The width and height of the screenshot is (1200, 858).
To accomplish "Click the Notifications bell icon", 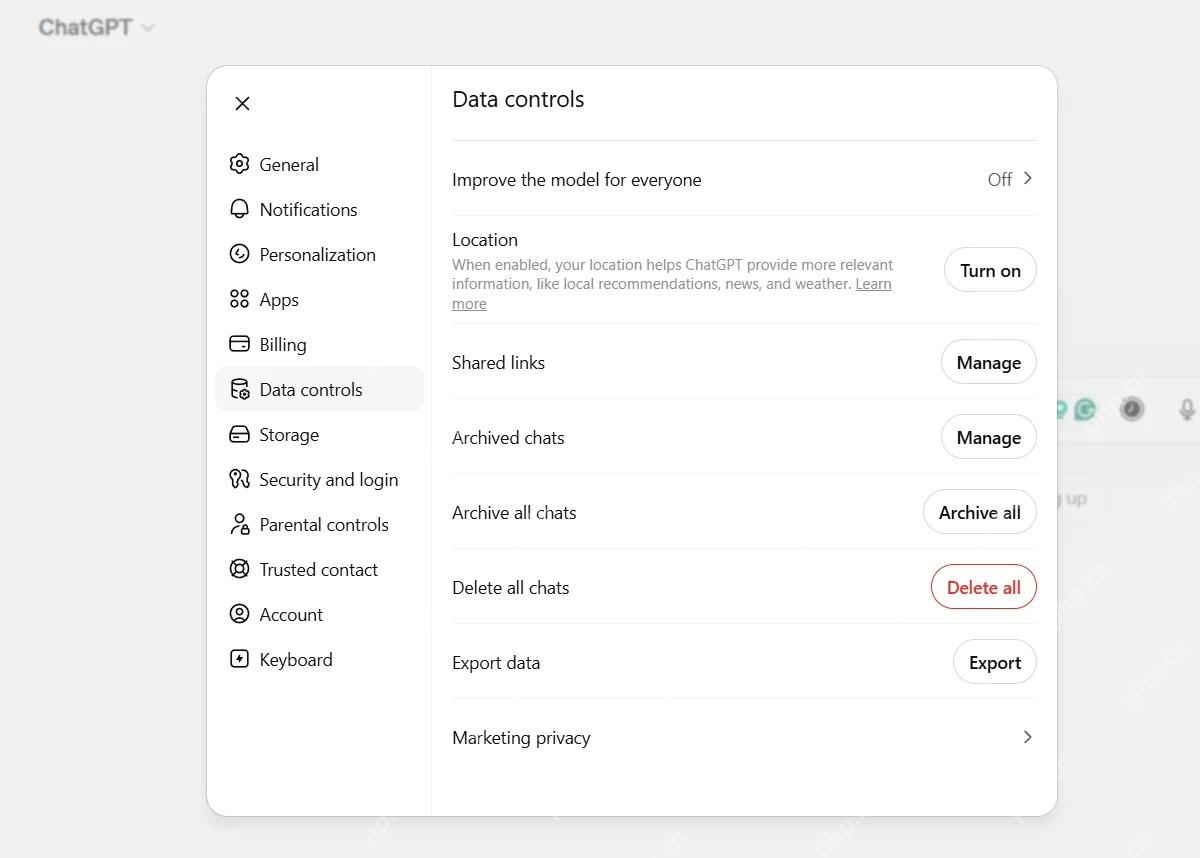I will [x=239, y=209].
